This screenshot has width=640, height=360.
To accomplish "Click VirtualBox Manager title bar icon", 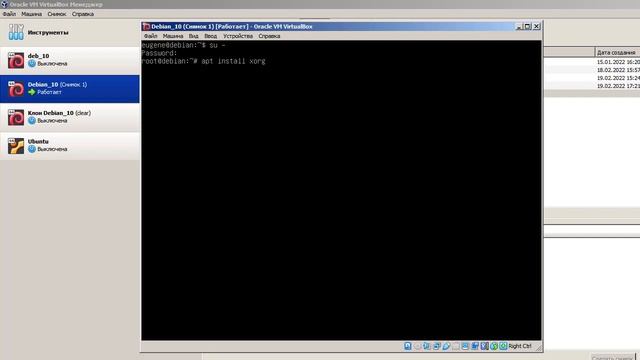I will pyautogui.click(x=4, y=4).
